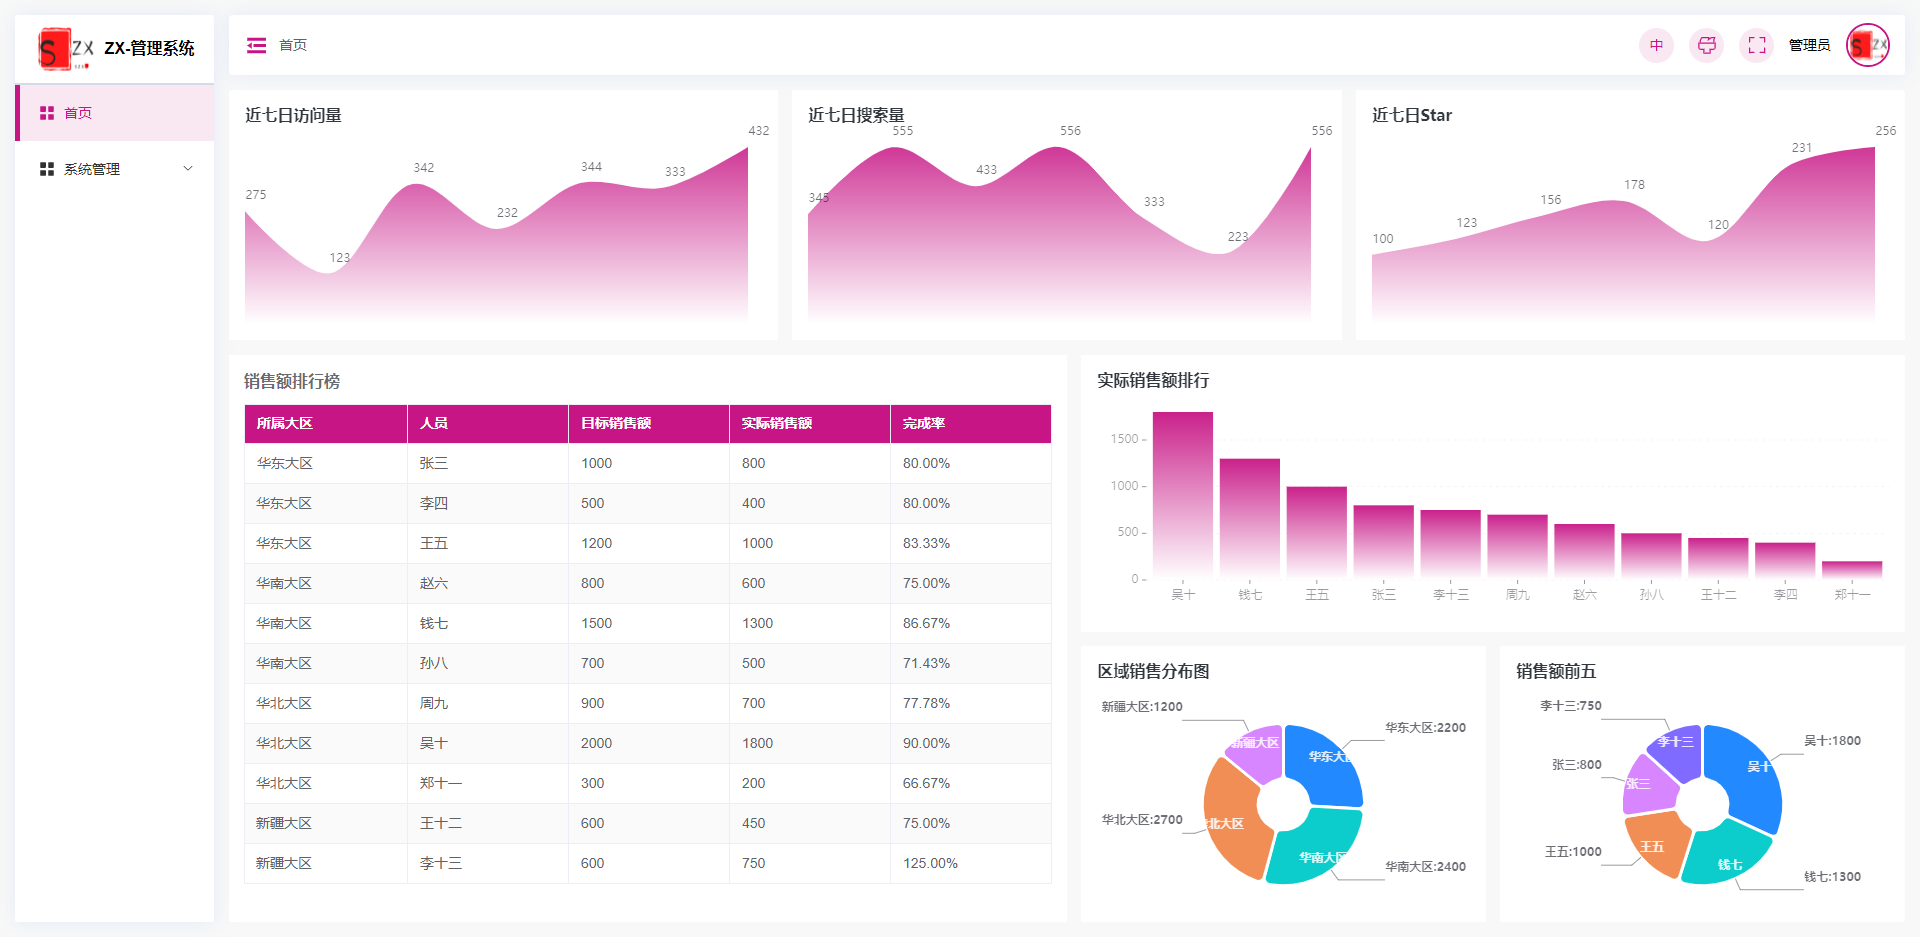Click the target value 2000 cell
1920x937 pixels.
point(649,743)
